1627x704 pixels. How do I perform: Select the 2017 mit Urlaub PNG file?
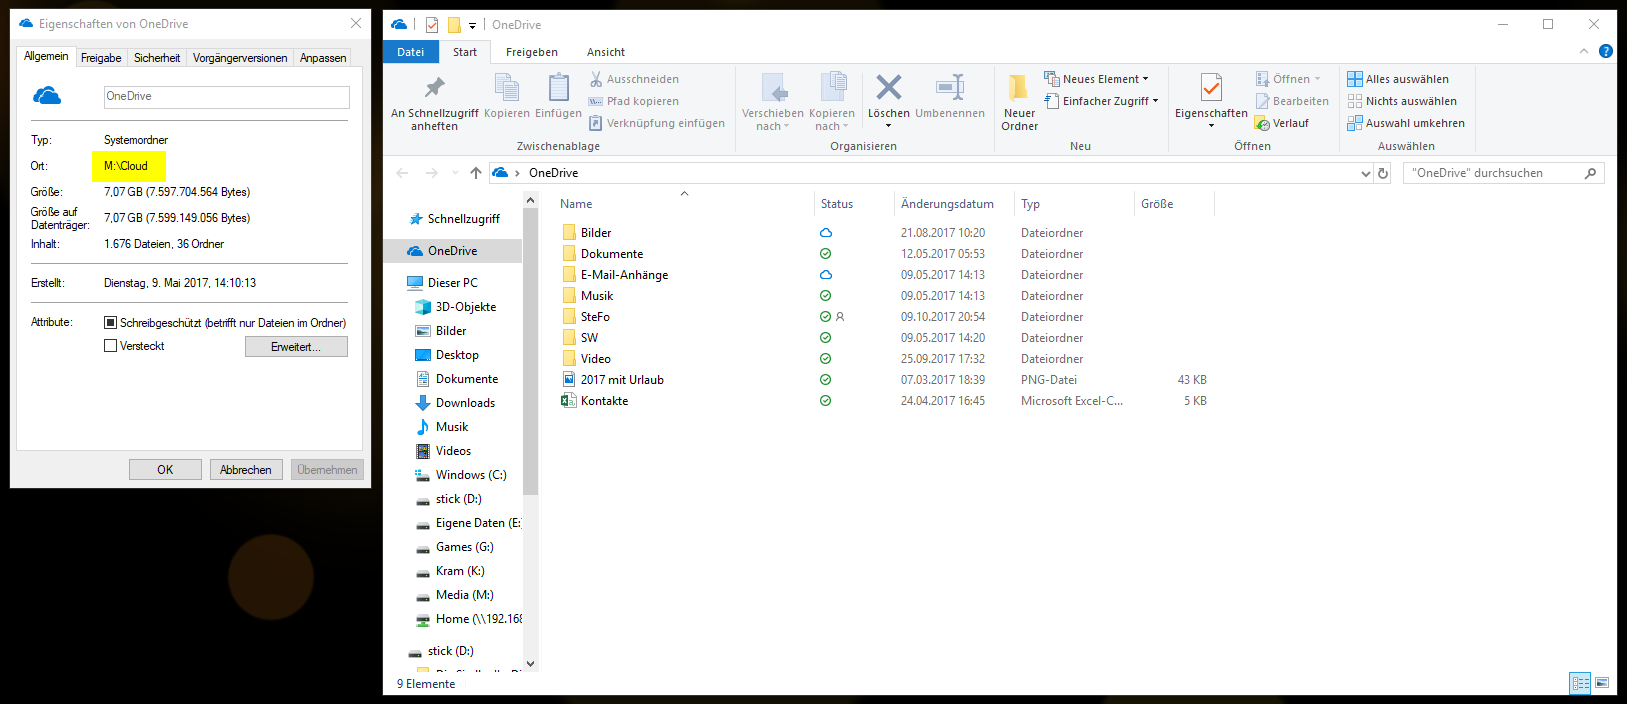[612, 380]
